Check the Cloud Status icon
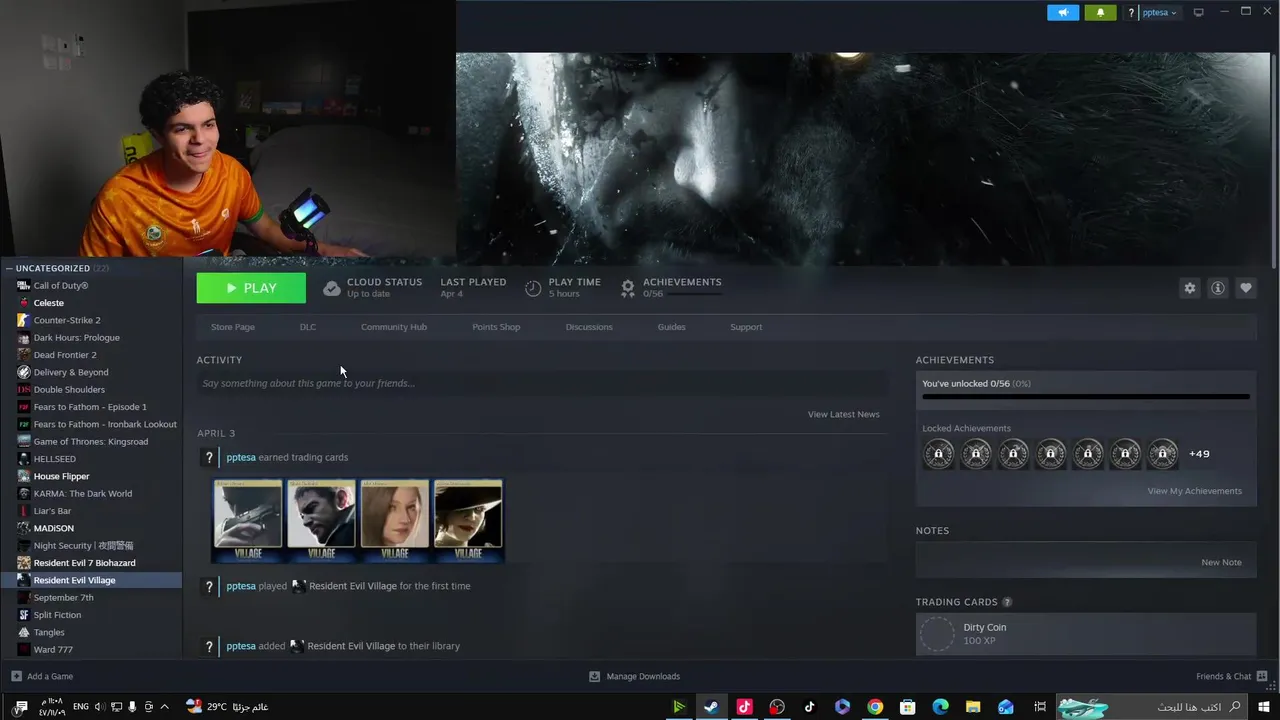This screenshot has height=720, width=1280. click(x=332, y=289)
